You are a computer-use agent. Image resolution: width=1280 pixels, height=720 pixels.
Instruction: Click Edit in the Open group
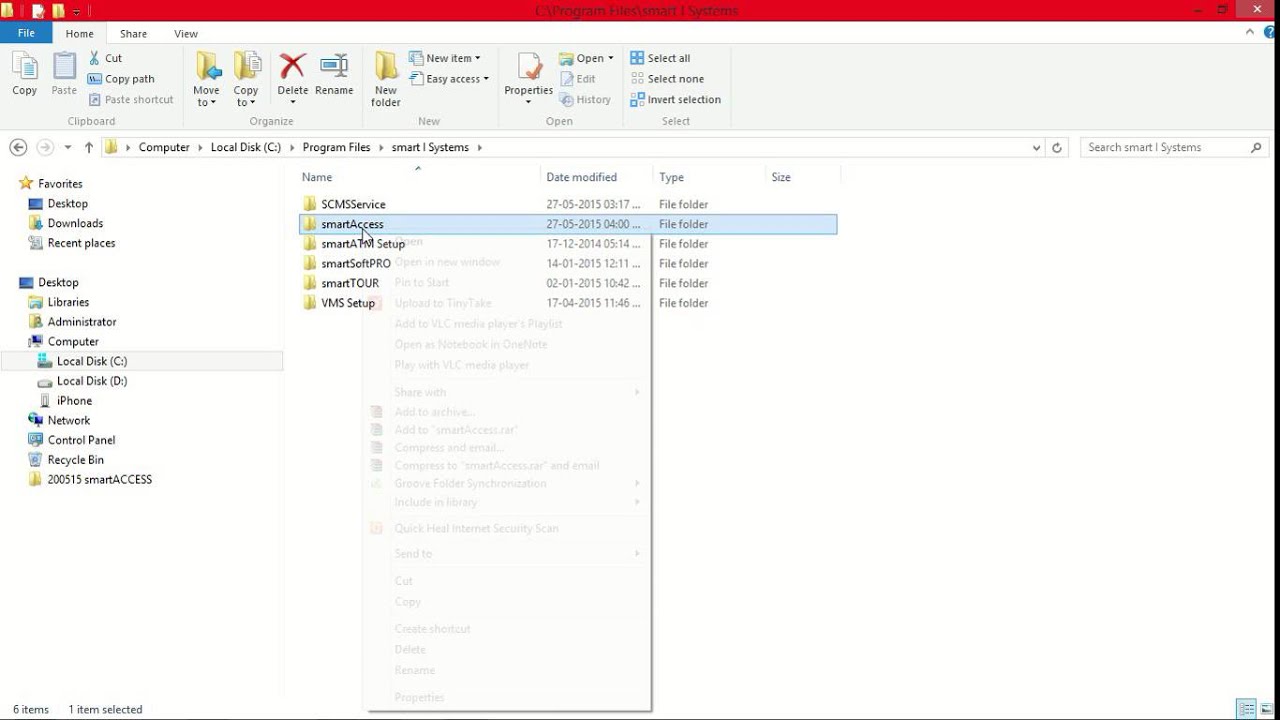(578, 79)
